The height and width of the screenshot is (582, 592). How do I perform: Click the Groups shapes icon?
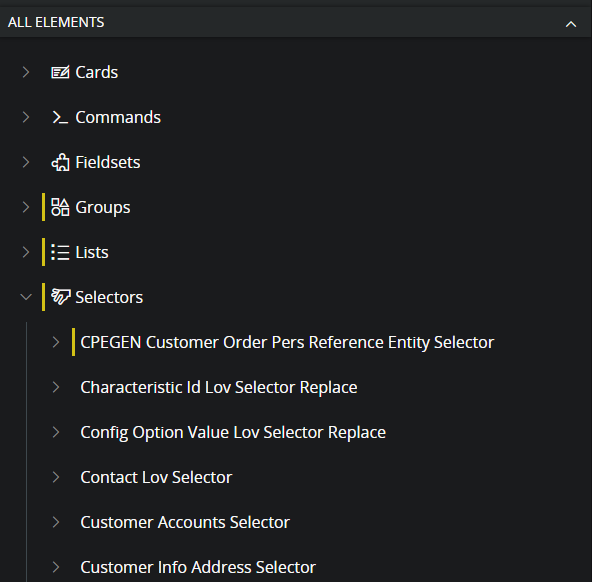[x=60, y=207]
